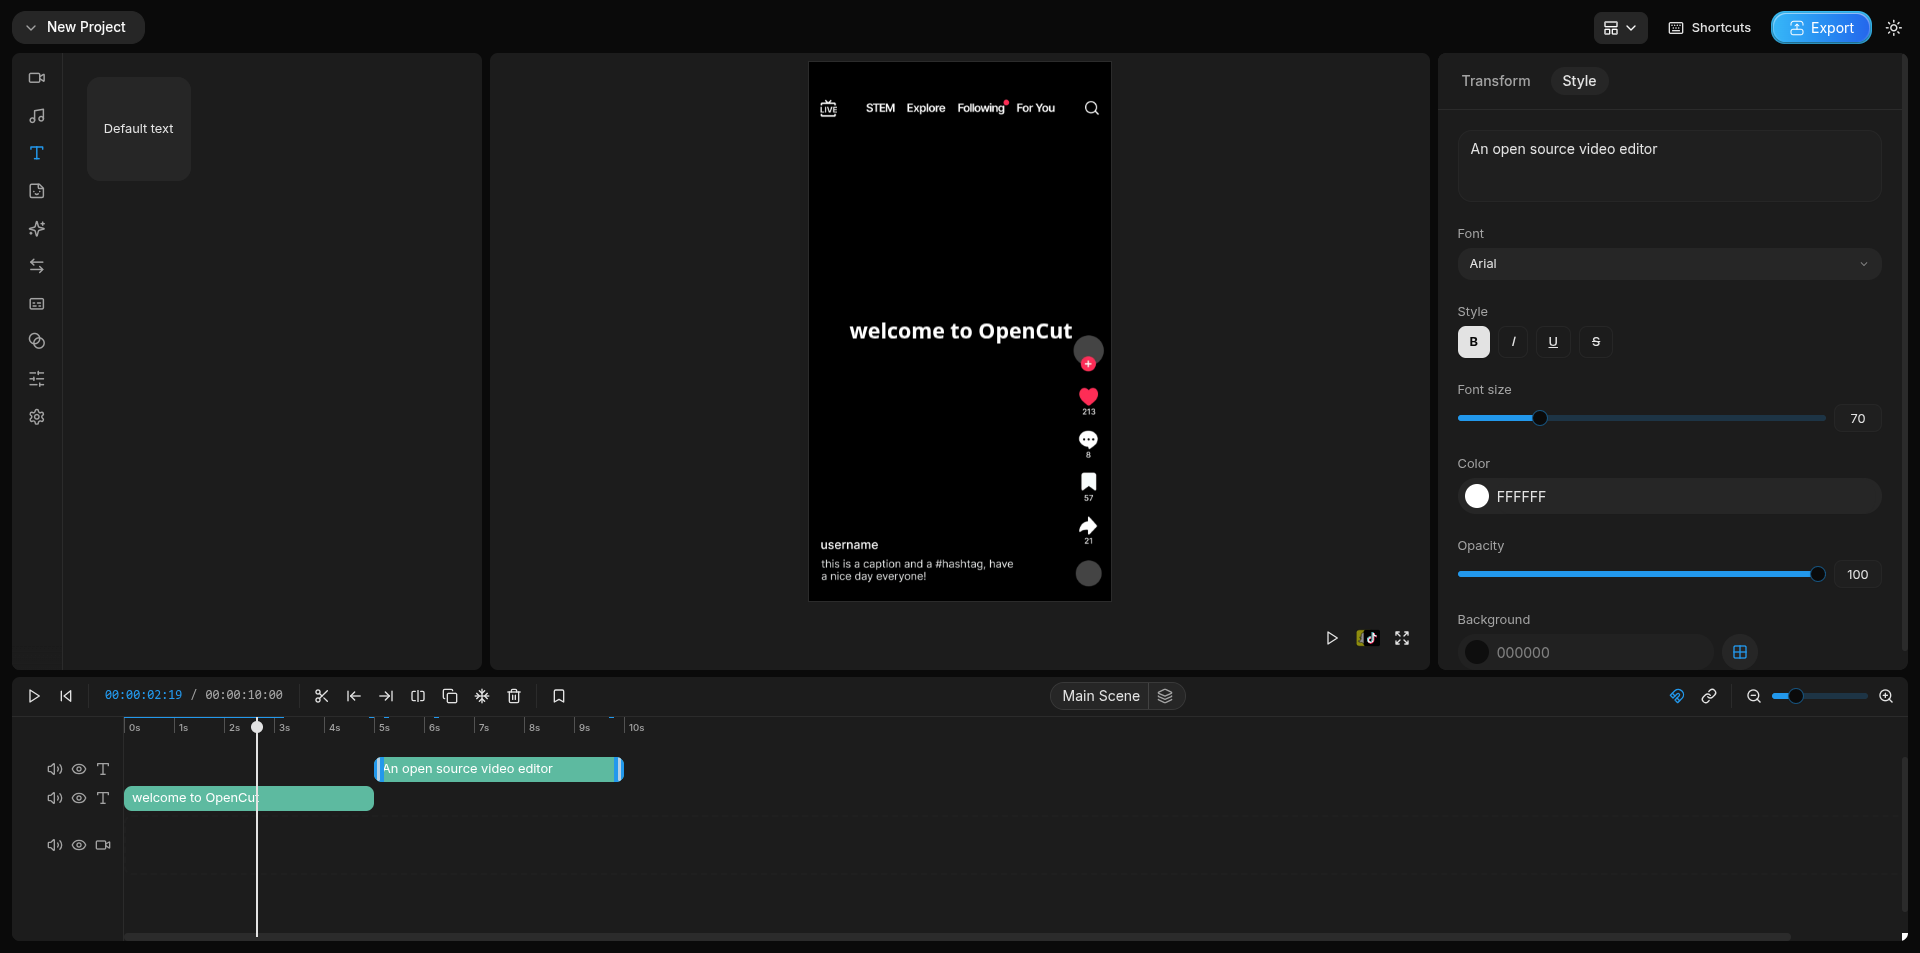Open the Transitions panel in sidebar
The width and height of the screenshot is (1920, 953).
37,266
